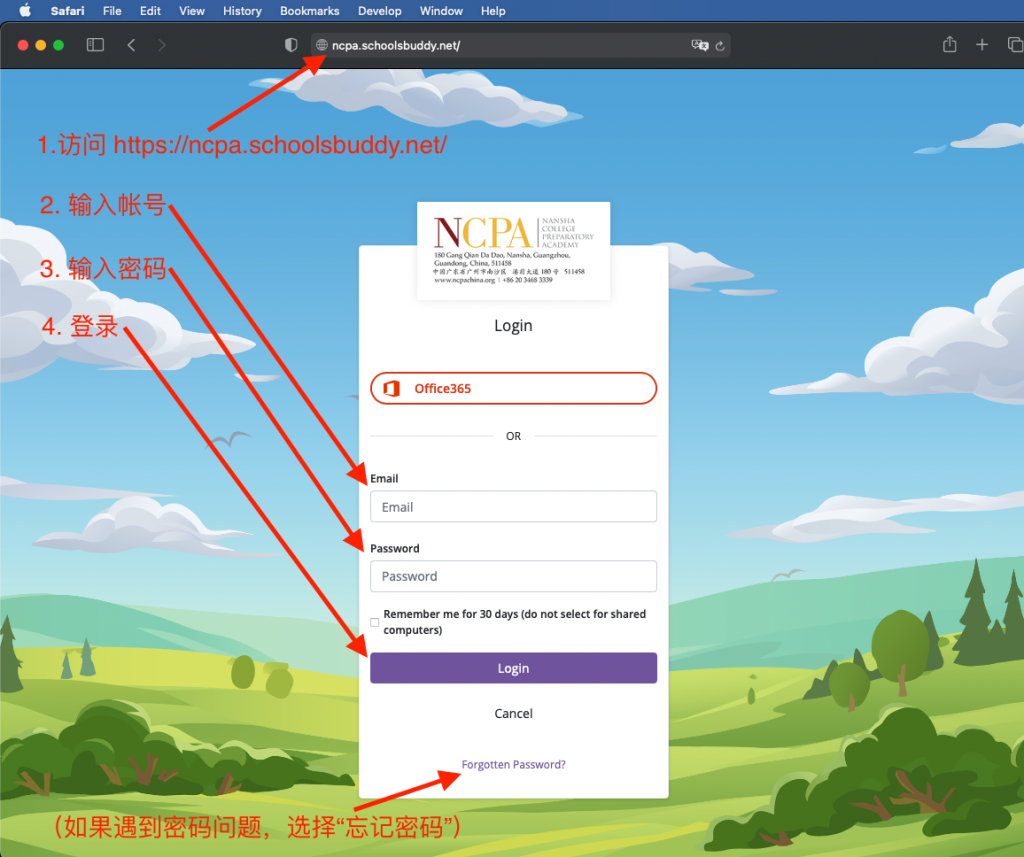
Task: Open the Bookmarks menu
Action: coord(309,11)
